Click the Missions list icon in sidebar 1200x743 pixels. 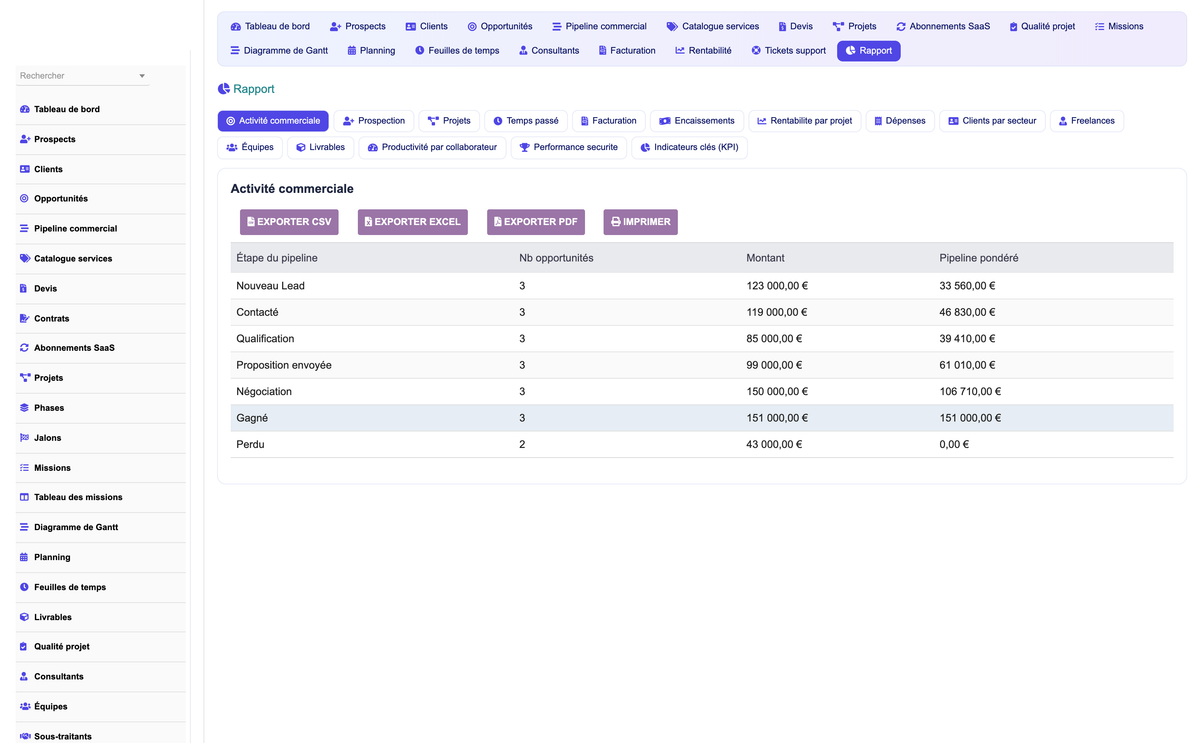pos(24,468)
